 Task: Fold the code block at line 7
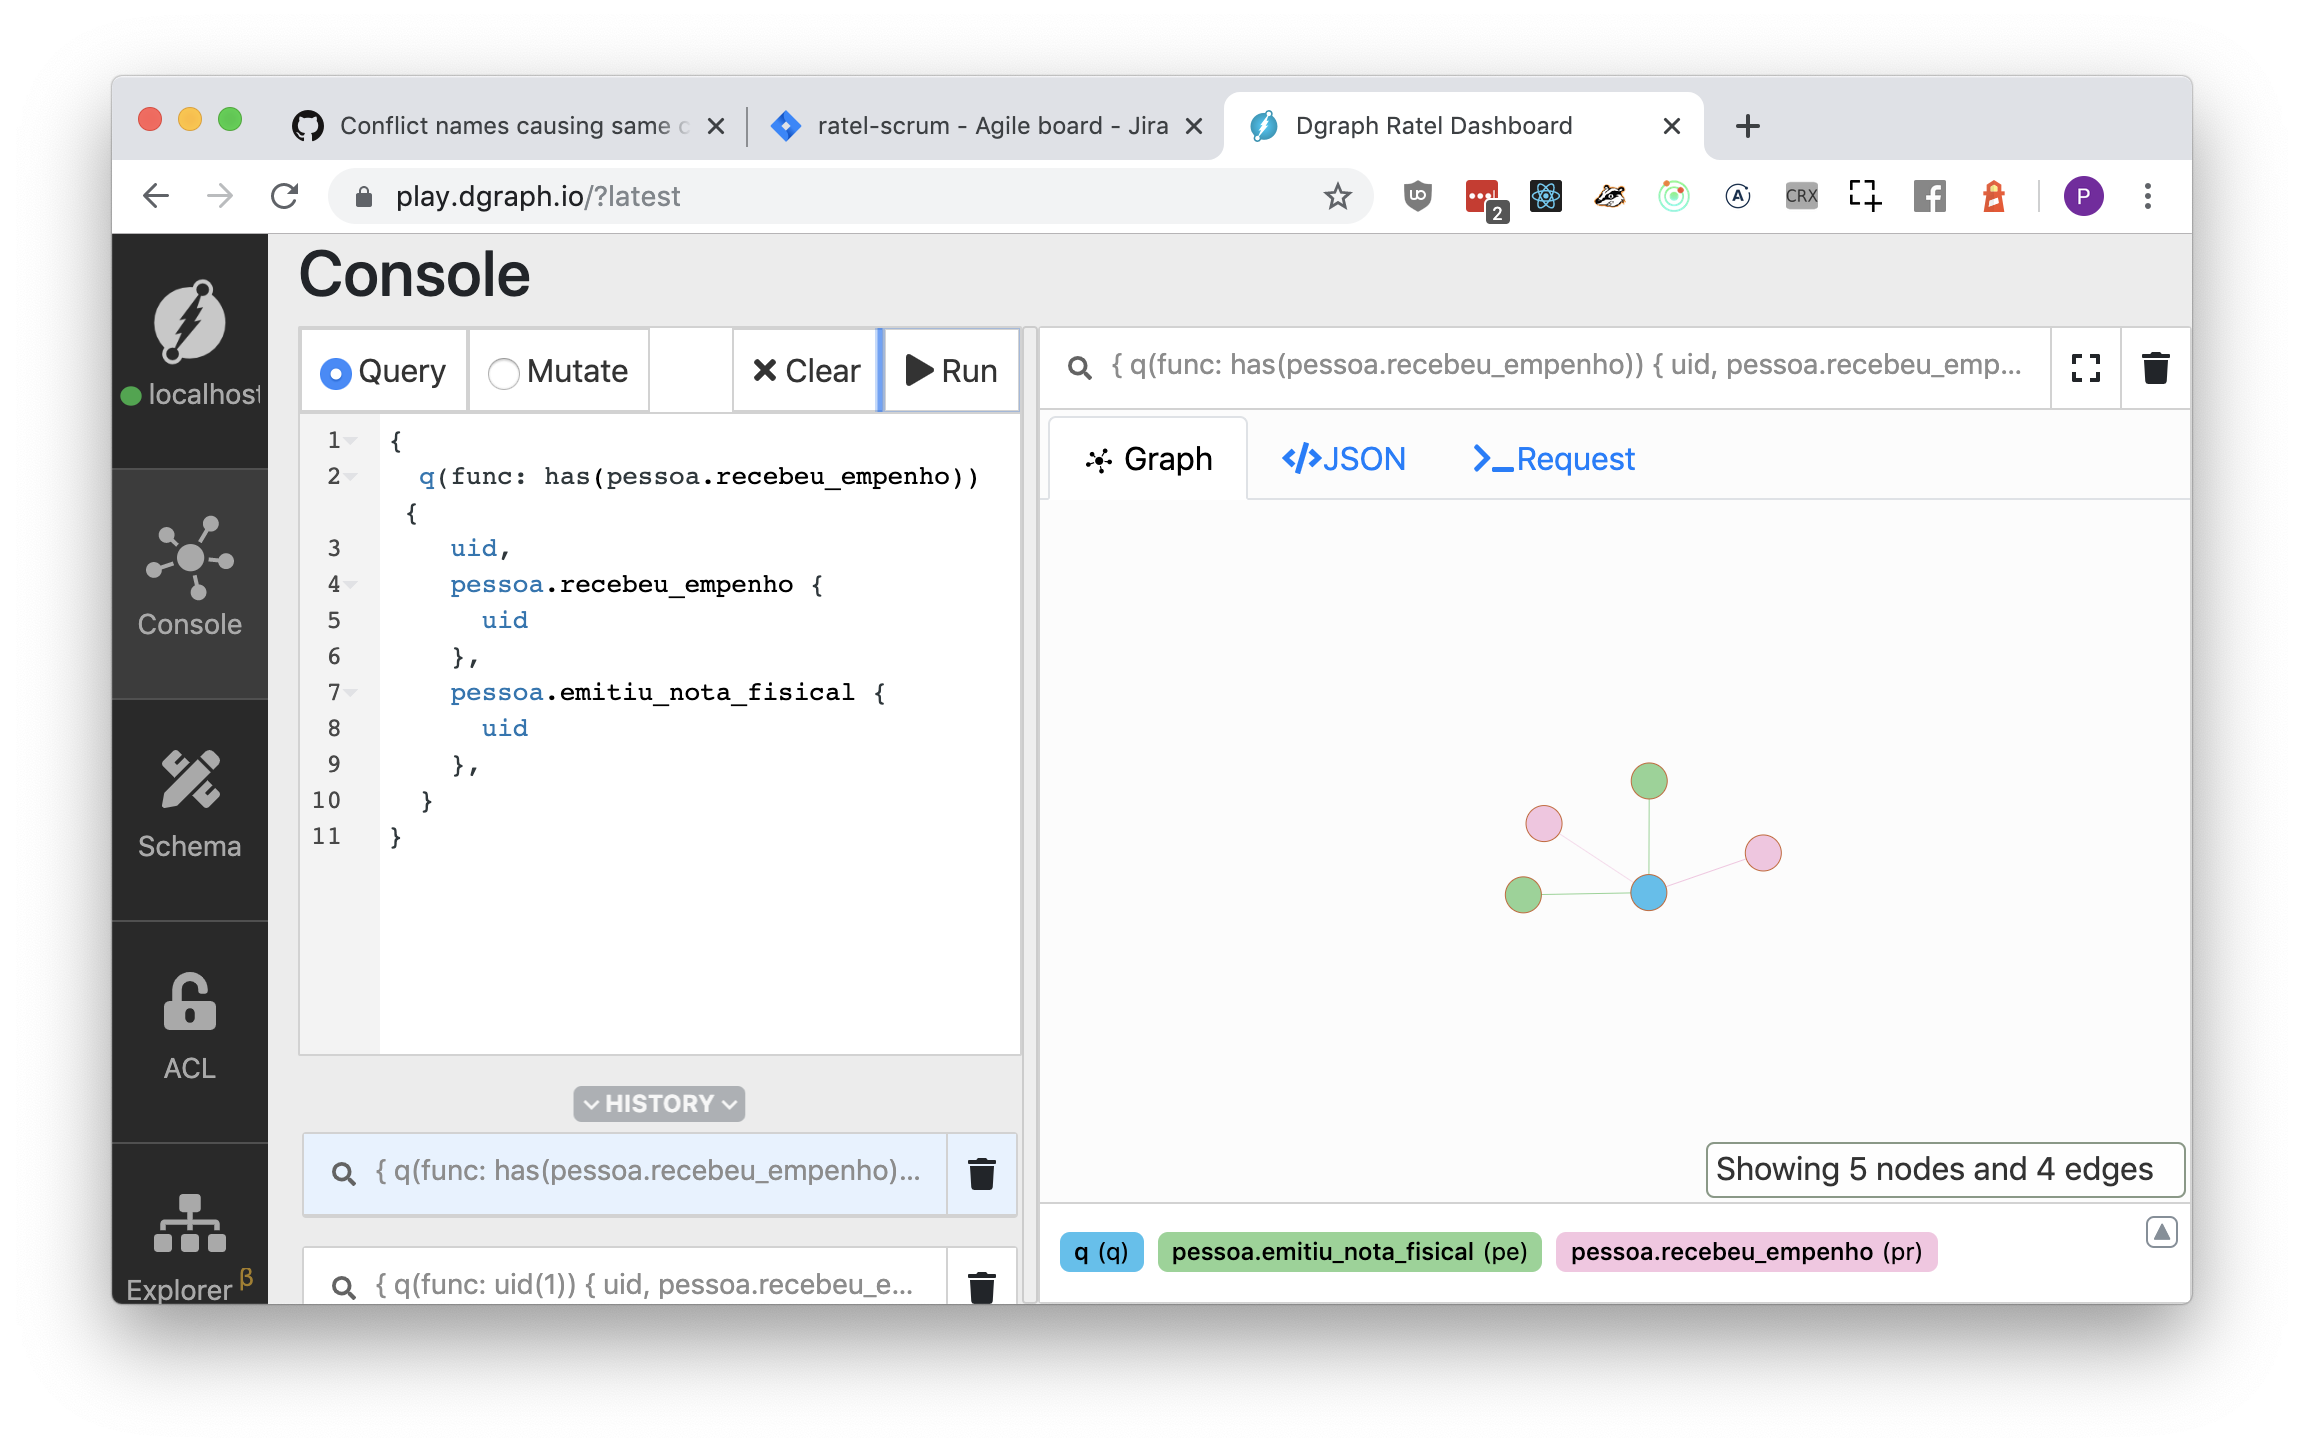pyautogui.click(x=351, y=692)
